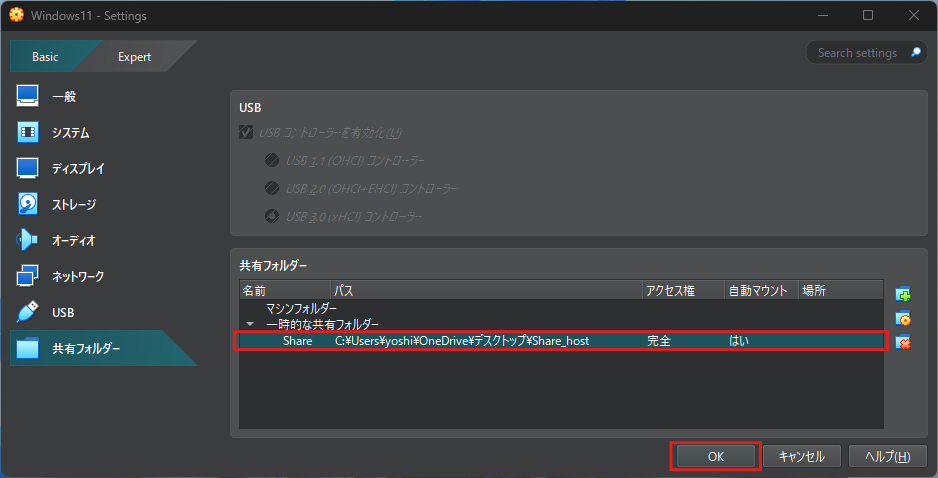Click the キャンセル button
Screen dimensions: 938x478
point(802,456)
